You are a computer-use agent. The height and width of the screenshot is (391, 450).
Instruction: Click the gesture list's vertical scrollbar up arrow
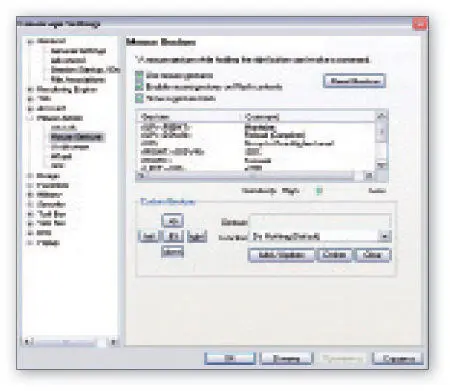point(381,116)
